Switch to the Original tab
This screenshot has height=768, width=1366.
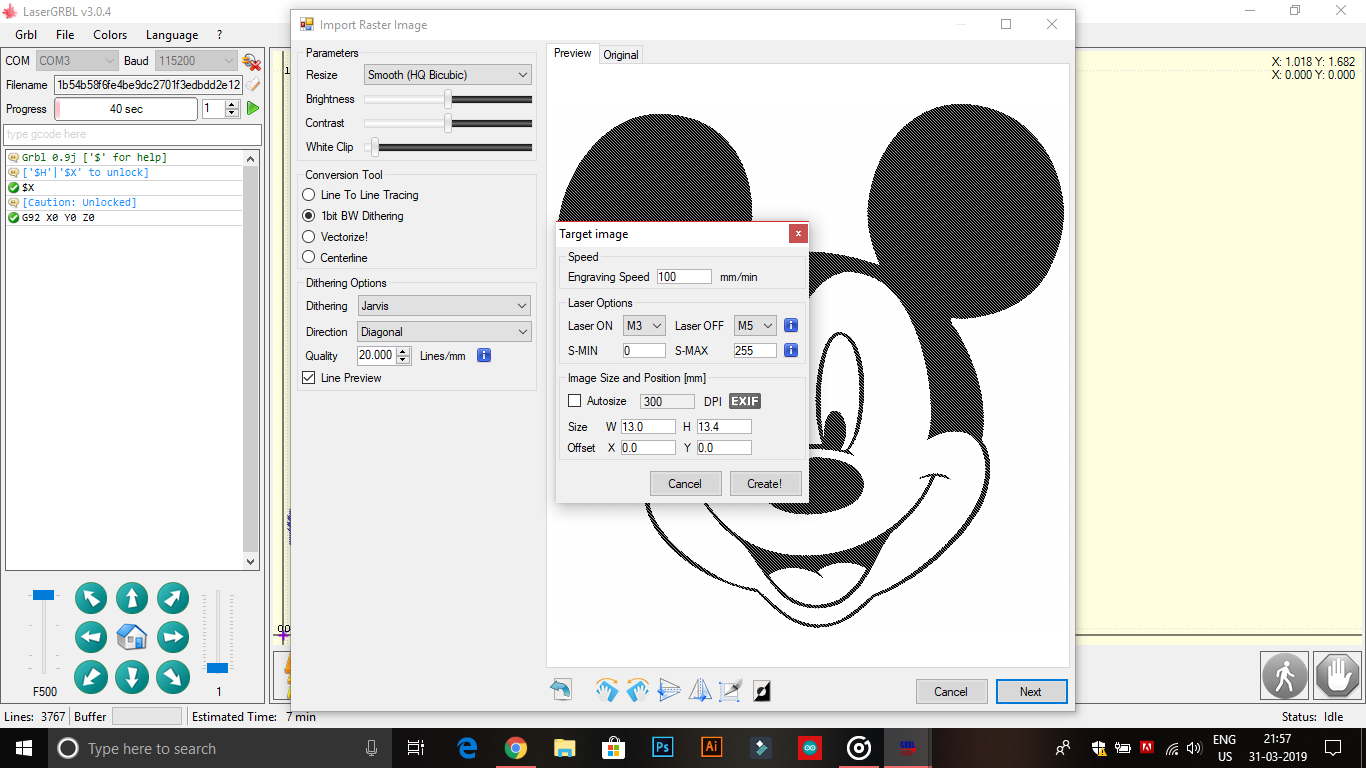coord(621,55)
